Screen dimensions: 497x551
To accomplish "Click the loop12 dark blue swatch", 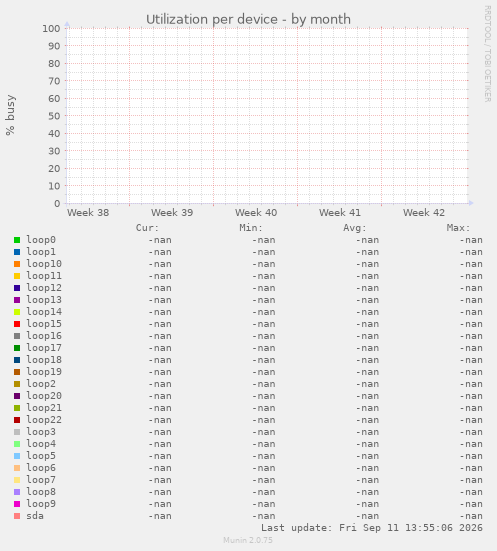I will coord(17,288).
